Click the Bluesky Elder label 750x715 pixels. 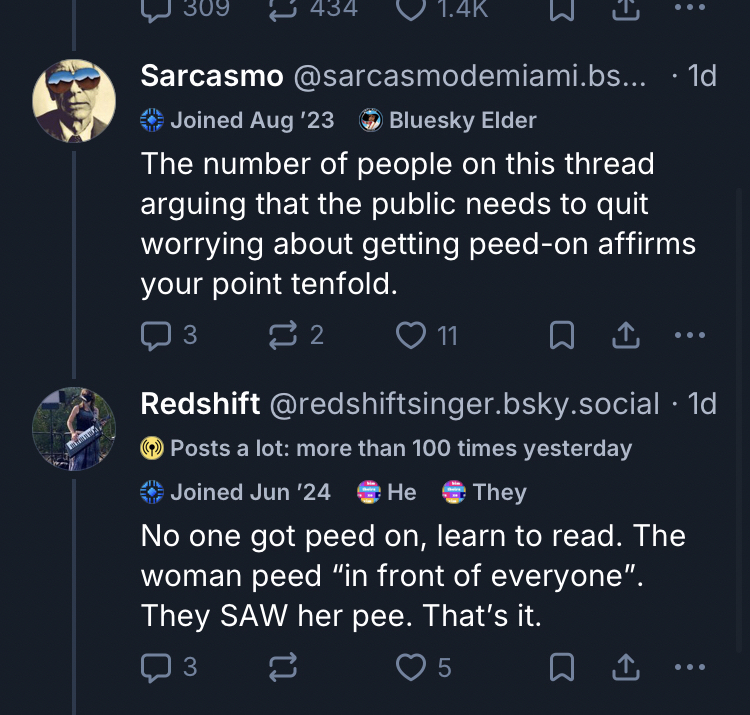[x=448, y=120]
